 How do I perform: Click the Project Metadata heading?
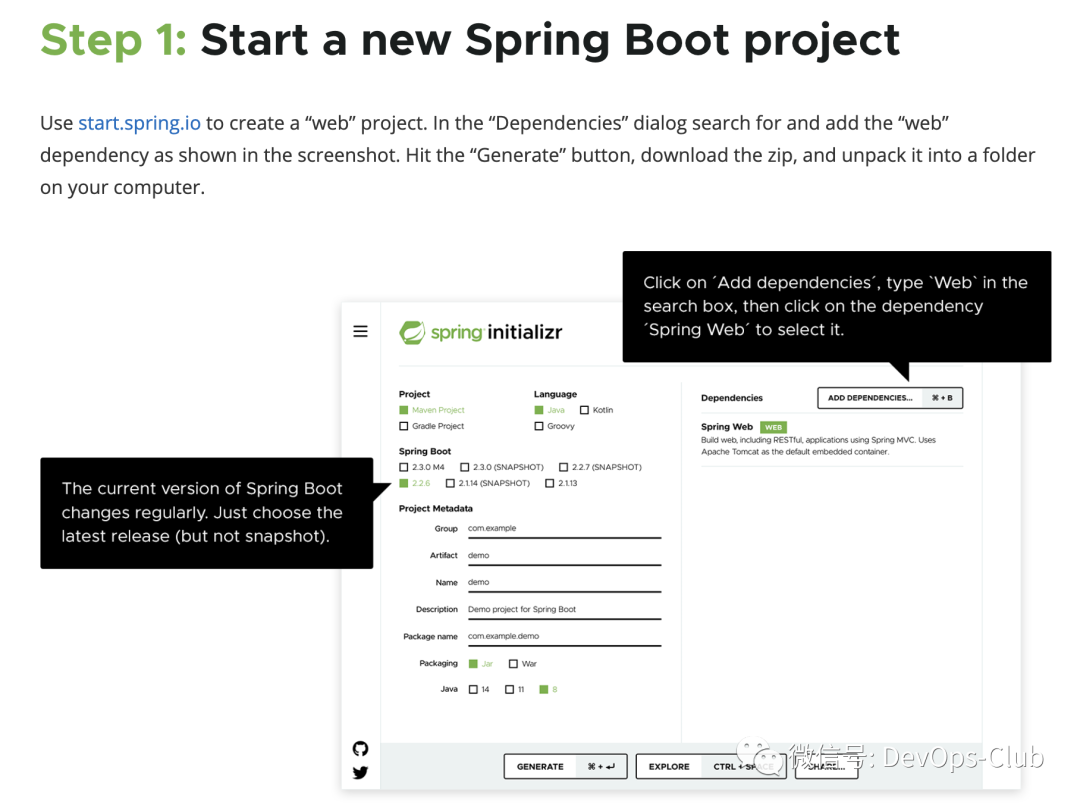pos(436,509)
